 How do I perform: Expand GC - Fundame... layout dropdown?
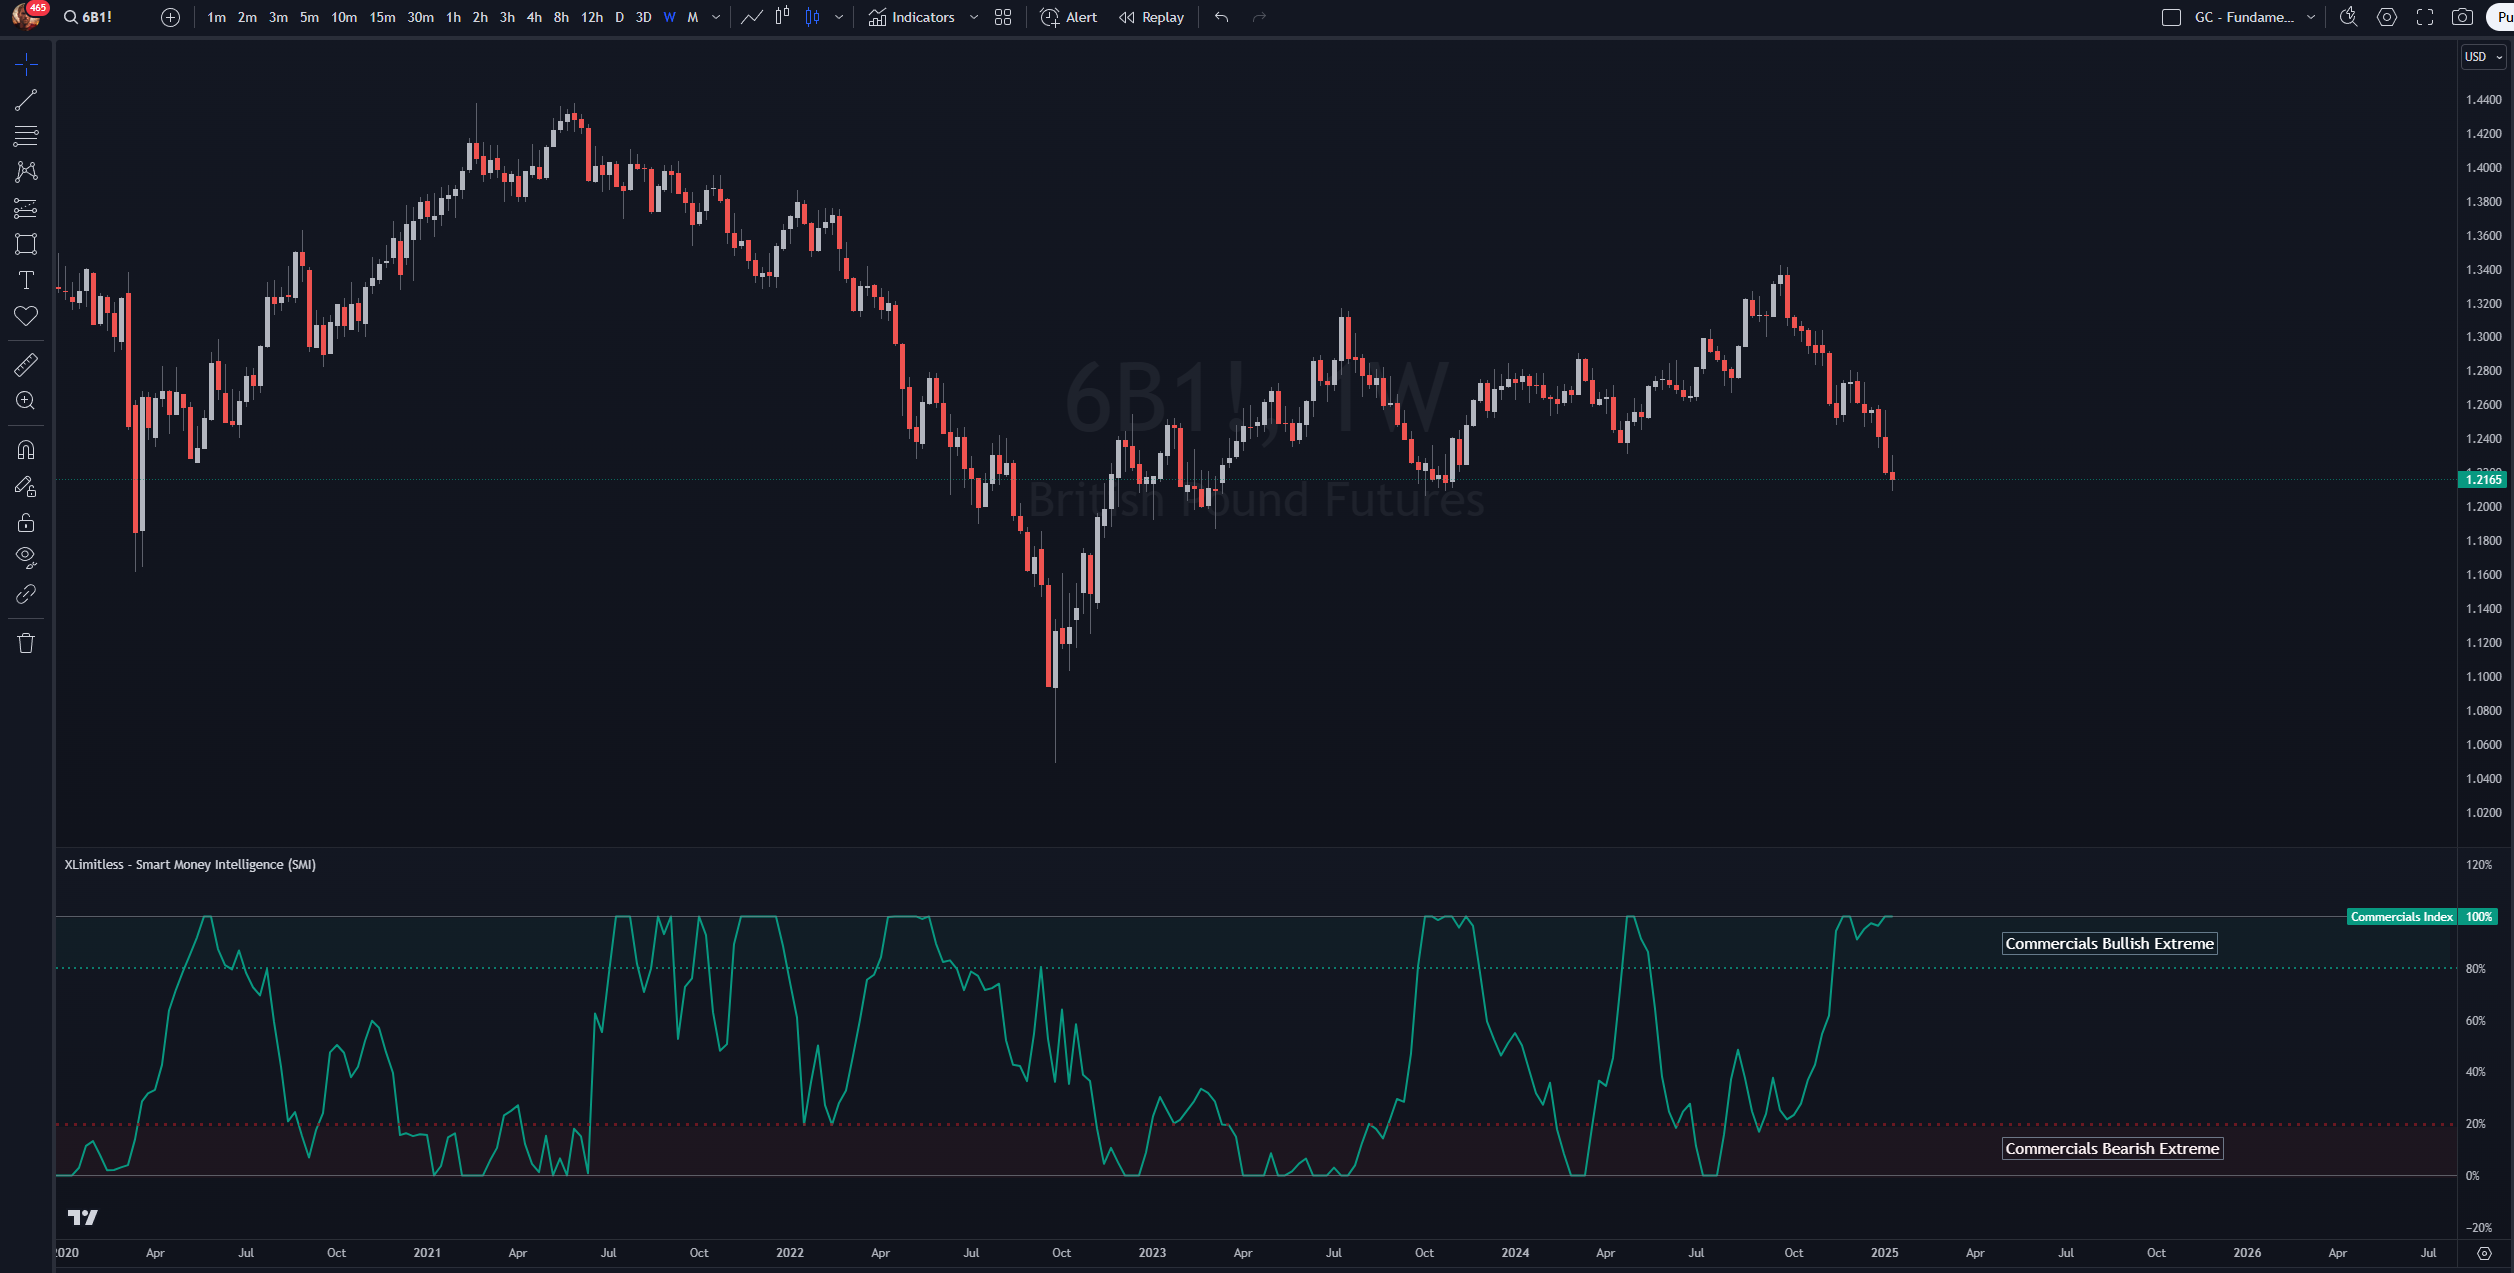tap(2311, 17)
